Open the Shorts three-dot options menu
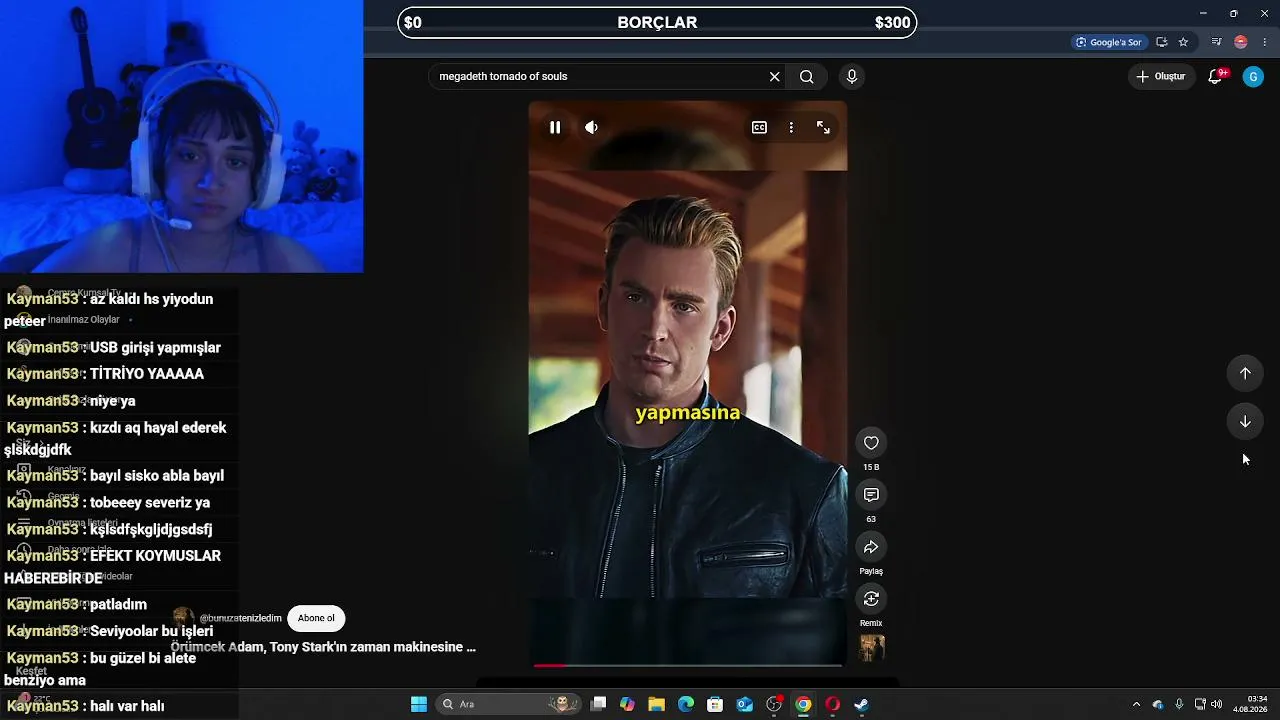Screen dimensions: 1280x720 pyautogui.click(x=791, y=127)
